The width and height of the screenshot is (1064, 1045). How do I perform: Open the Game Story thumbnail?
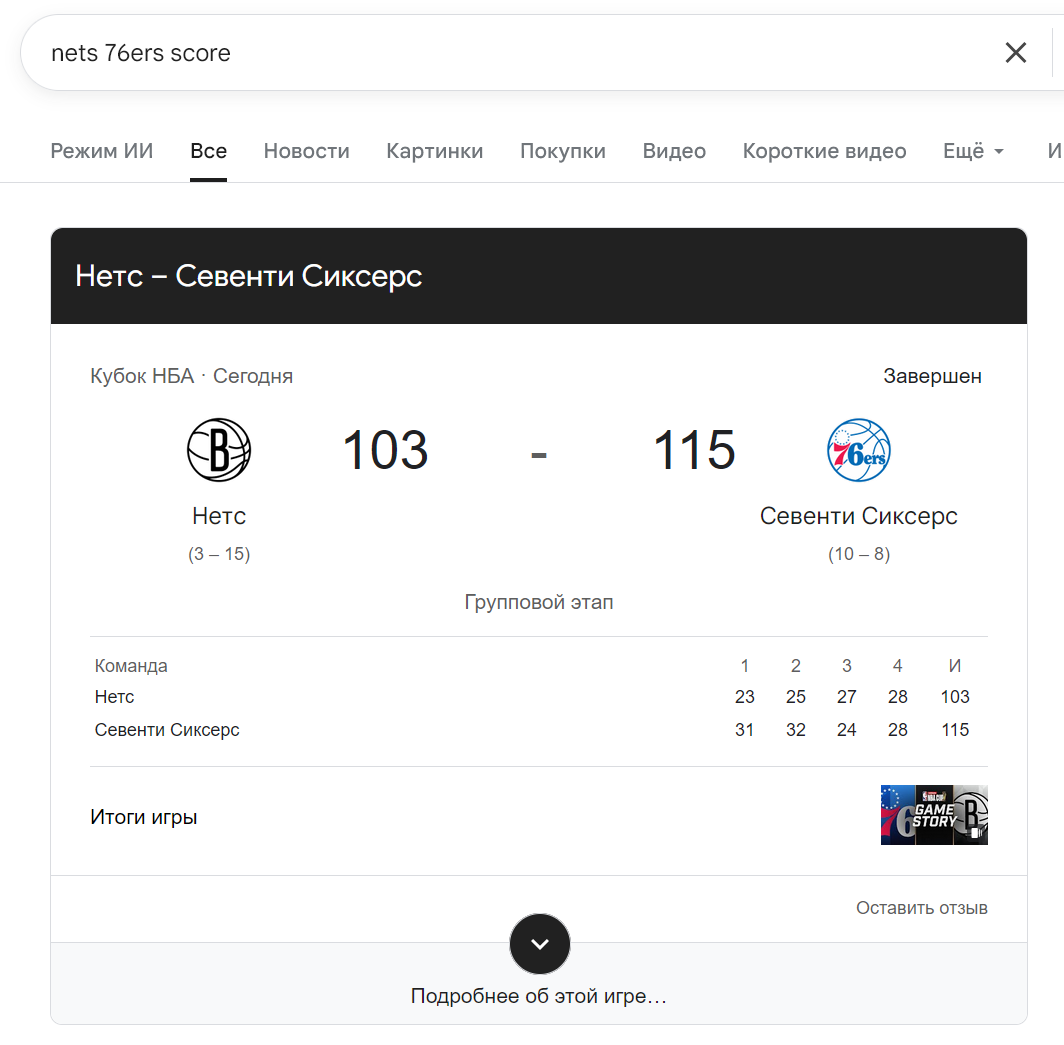click(934, 815)
